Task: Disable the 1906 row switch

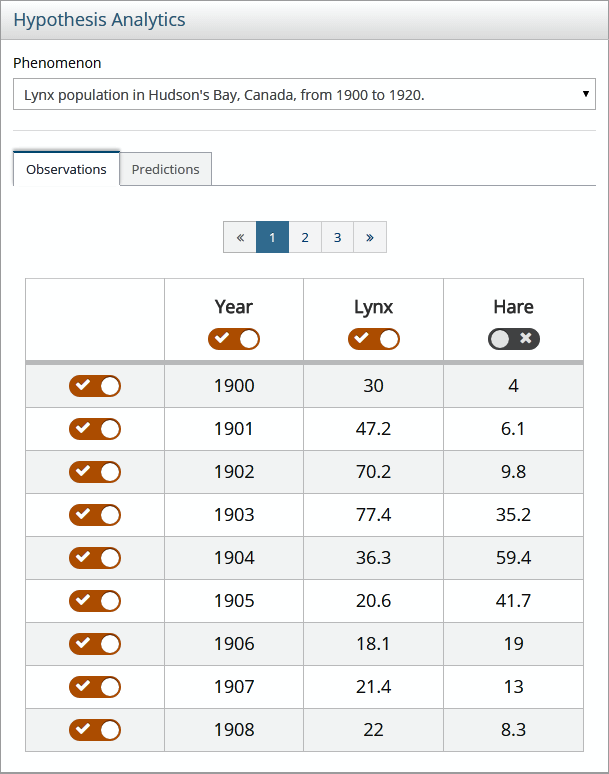Action: click(95, 644)
